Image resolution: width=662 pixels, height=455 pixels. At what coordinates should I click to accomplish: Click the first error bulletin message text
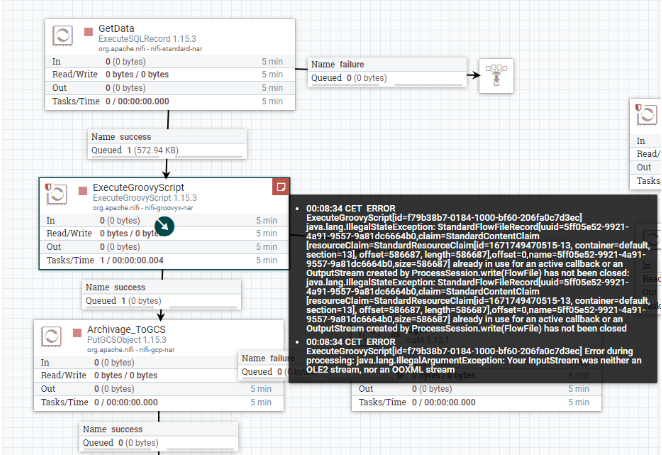pos(477,268)
